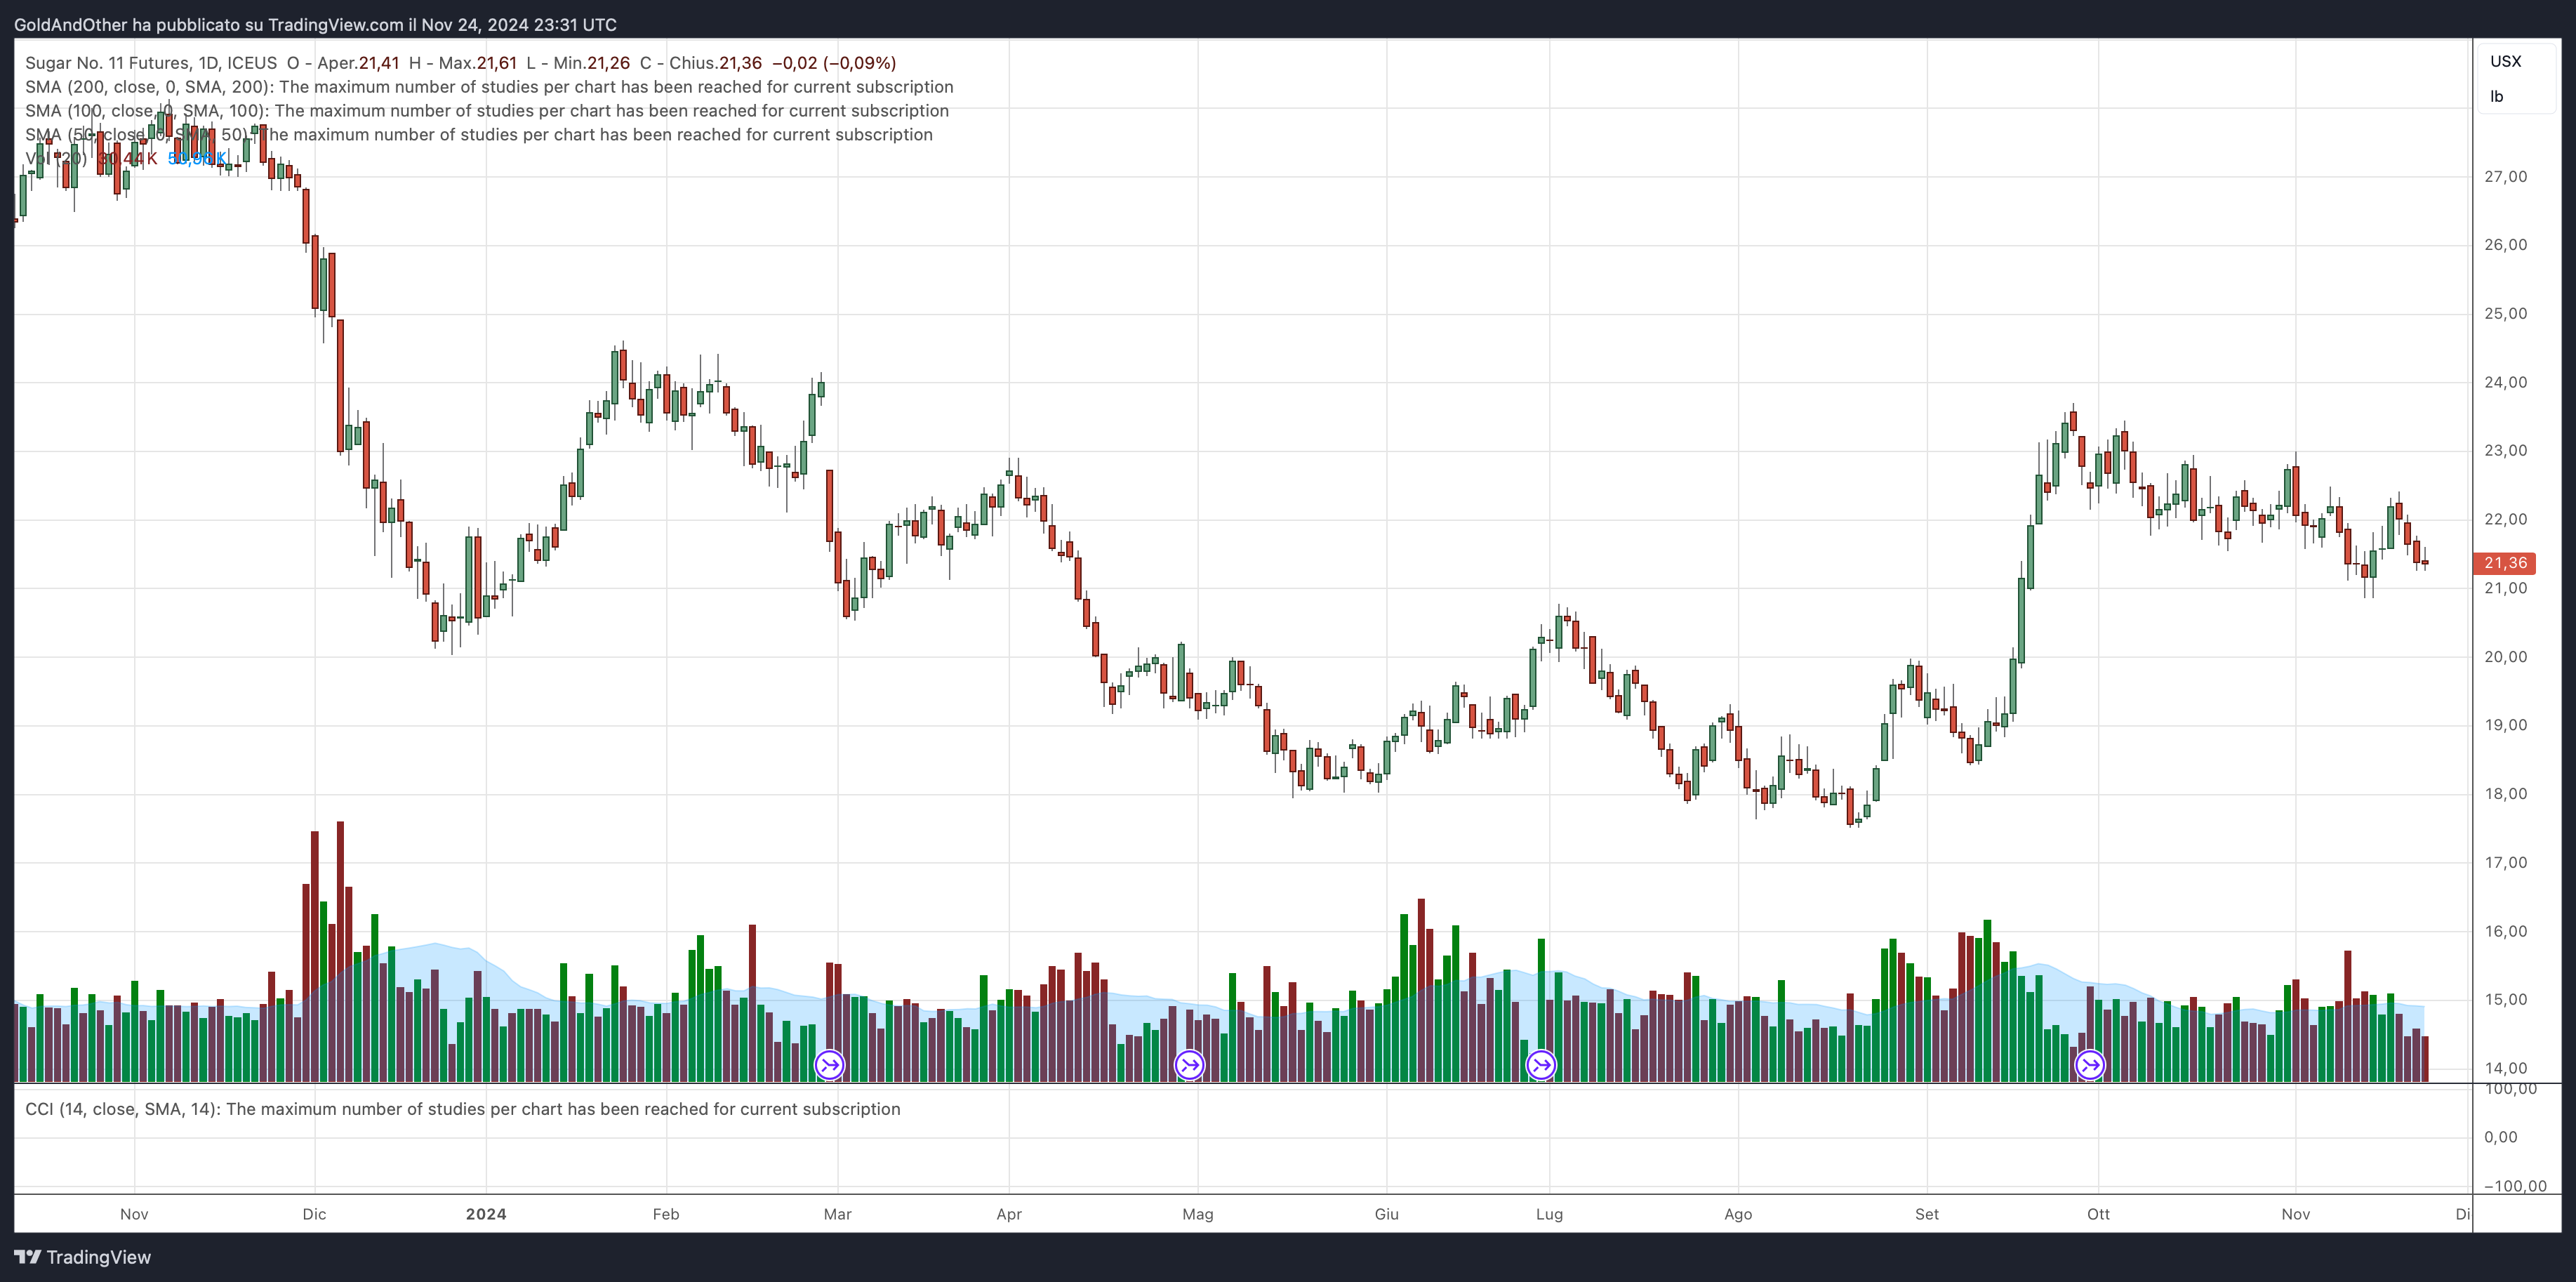The image size is (2576, 1282).
Task: Click the contract roll marker near Lug
Action: pyautogui.click(x=1541, y=1065)
